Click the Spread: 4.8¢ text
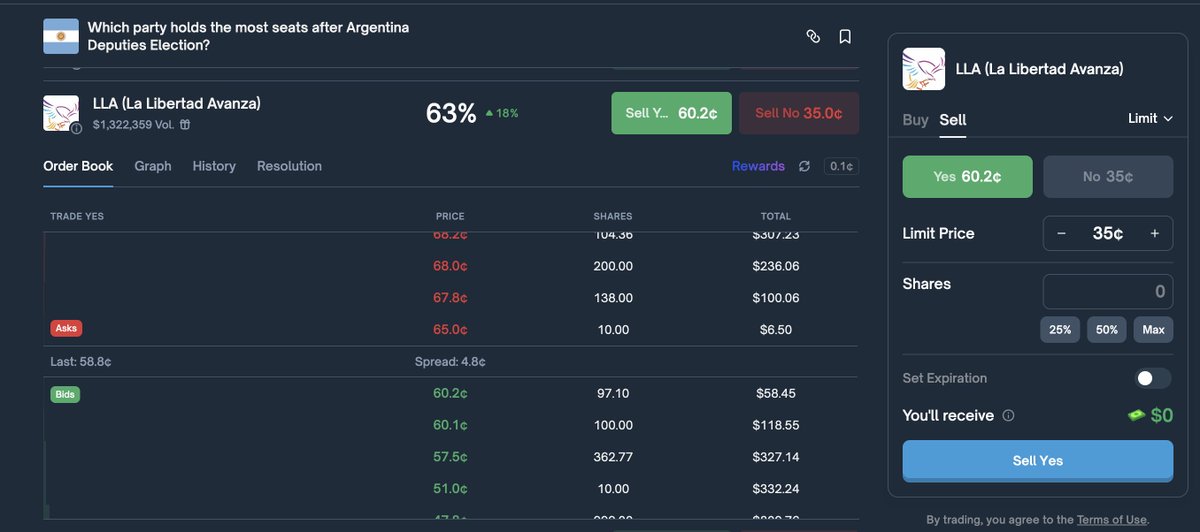 pyautogui.click(x=450, y=361)
